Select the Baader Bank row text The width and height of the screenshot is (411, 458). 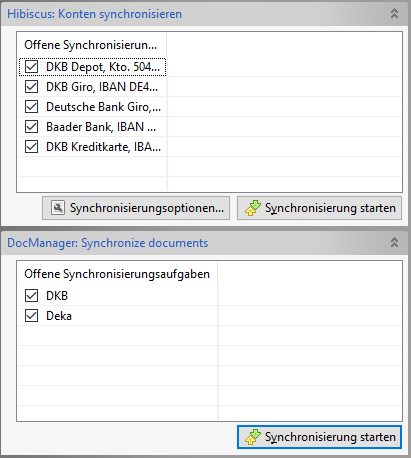(x=101, y=127)
